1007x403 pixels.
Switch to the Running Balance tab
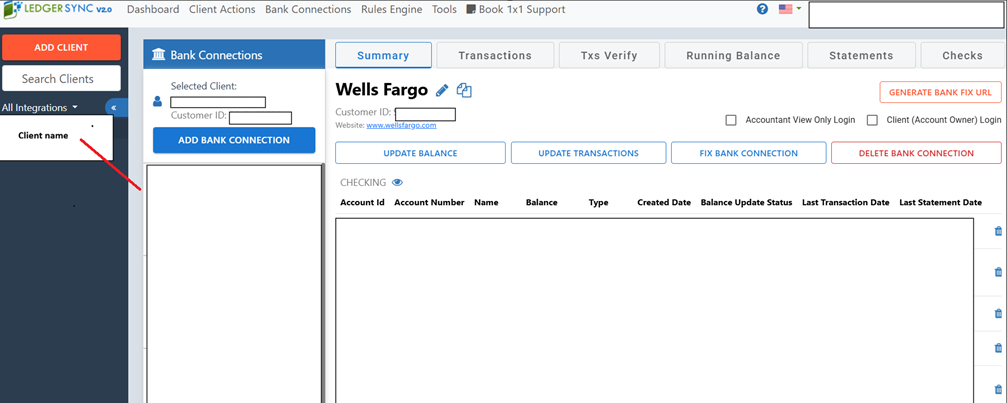pos(733,55)
